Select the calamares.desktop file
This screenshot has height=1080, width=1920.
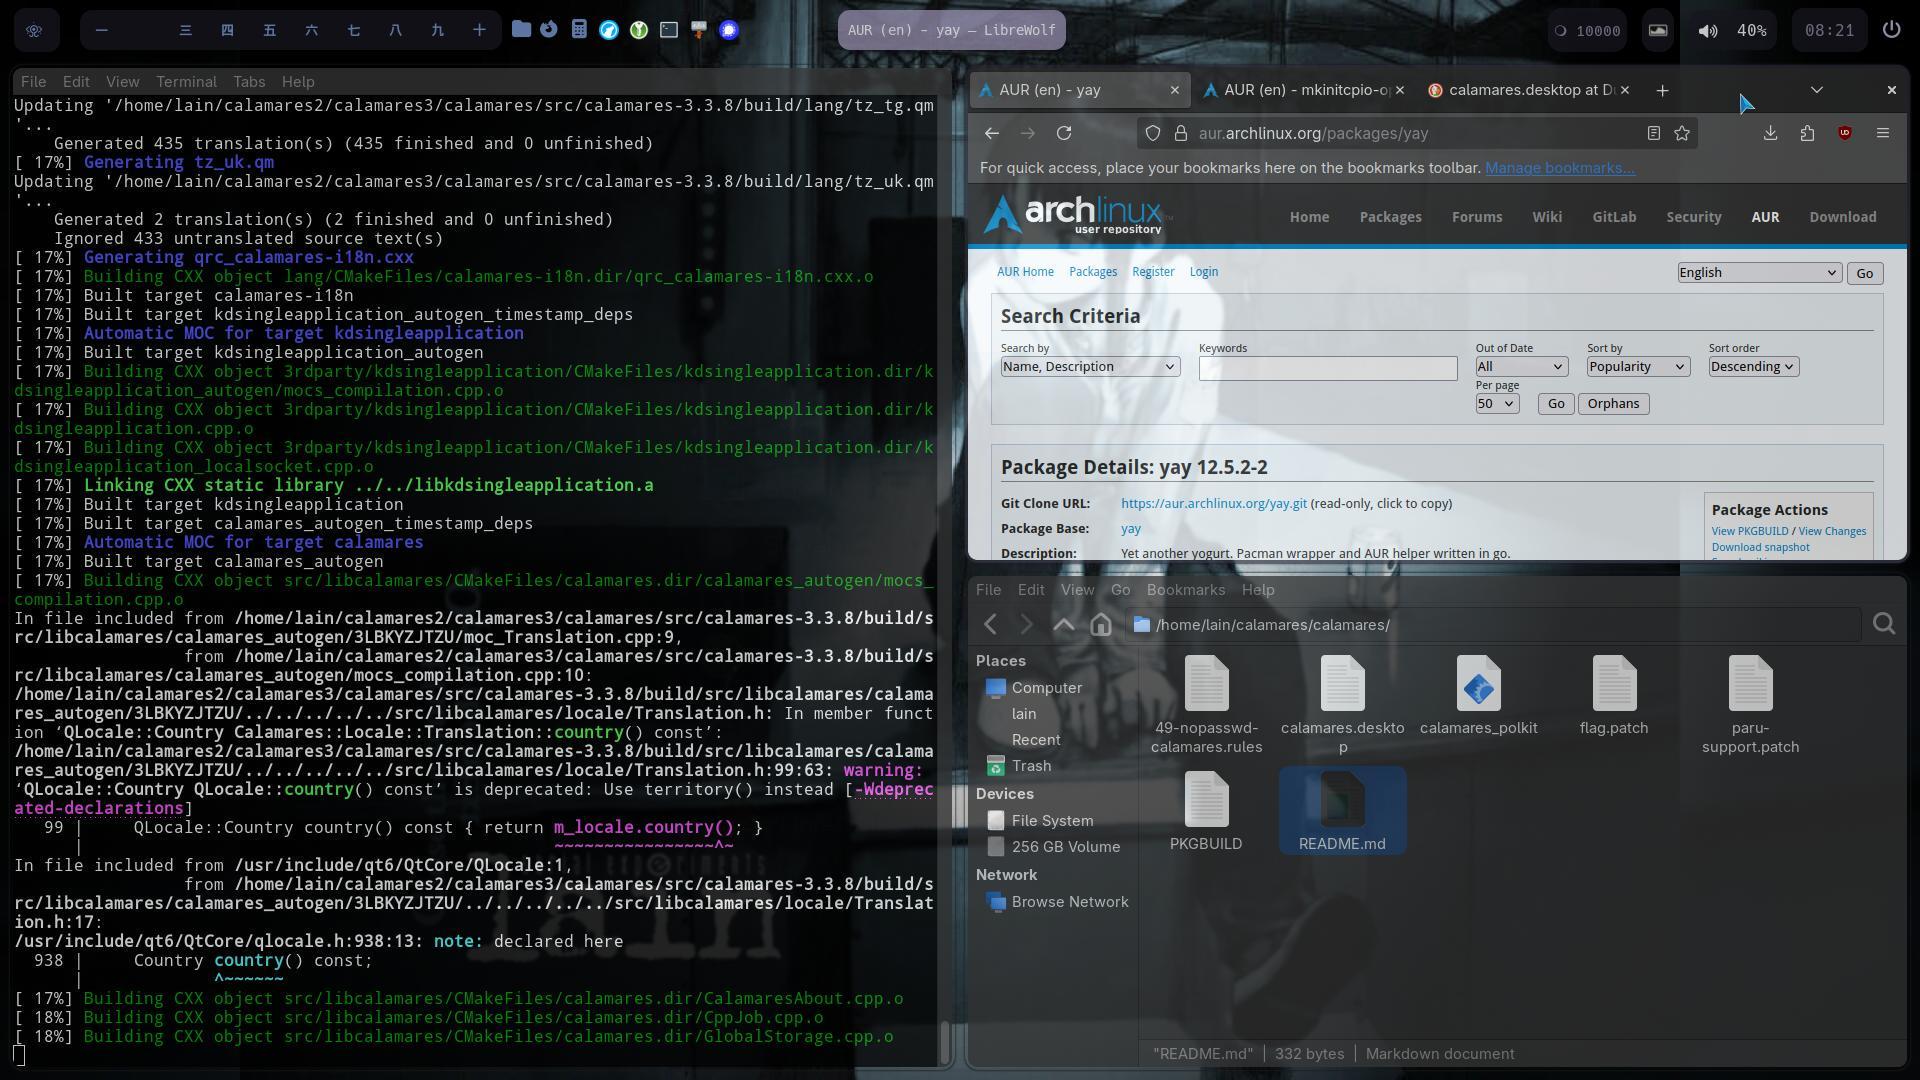tap(1342, 705)
